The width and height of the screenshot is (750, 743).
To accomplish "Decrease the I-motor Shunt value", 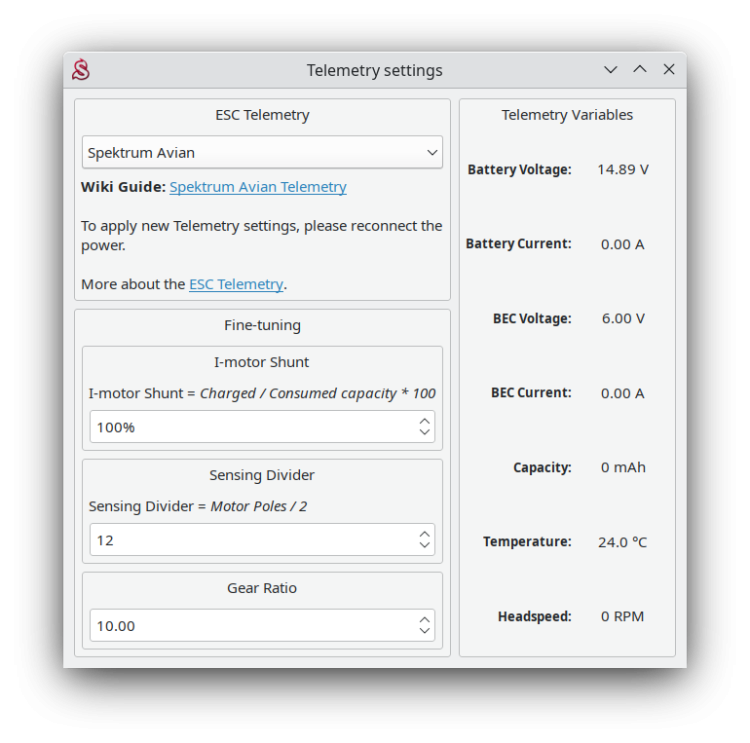I will click(x=425, y=433).
